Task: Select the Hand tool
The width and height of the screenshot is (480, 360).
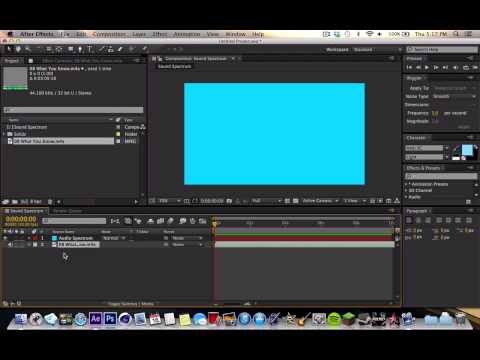Action: click(18, 49)
